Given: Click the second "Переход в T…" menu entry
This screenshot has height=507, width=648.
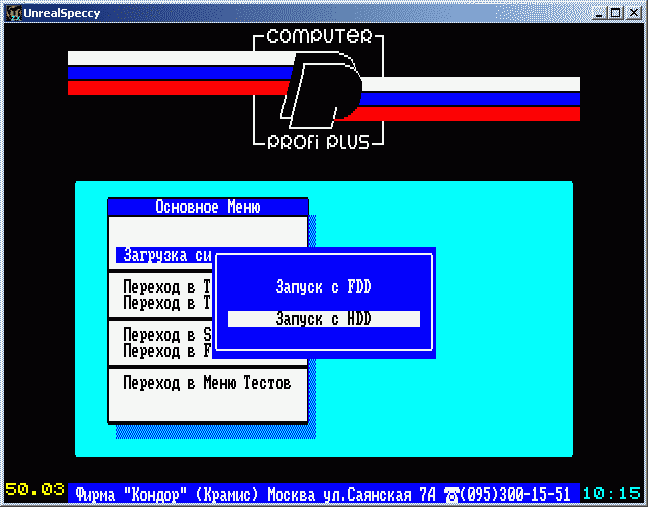Looking at the screenshot, I should click(165, 302).
